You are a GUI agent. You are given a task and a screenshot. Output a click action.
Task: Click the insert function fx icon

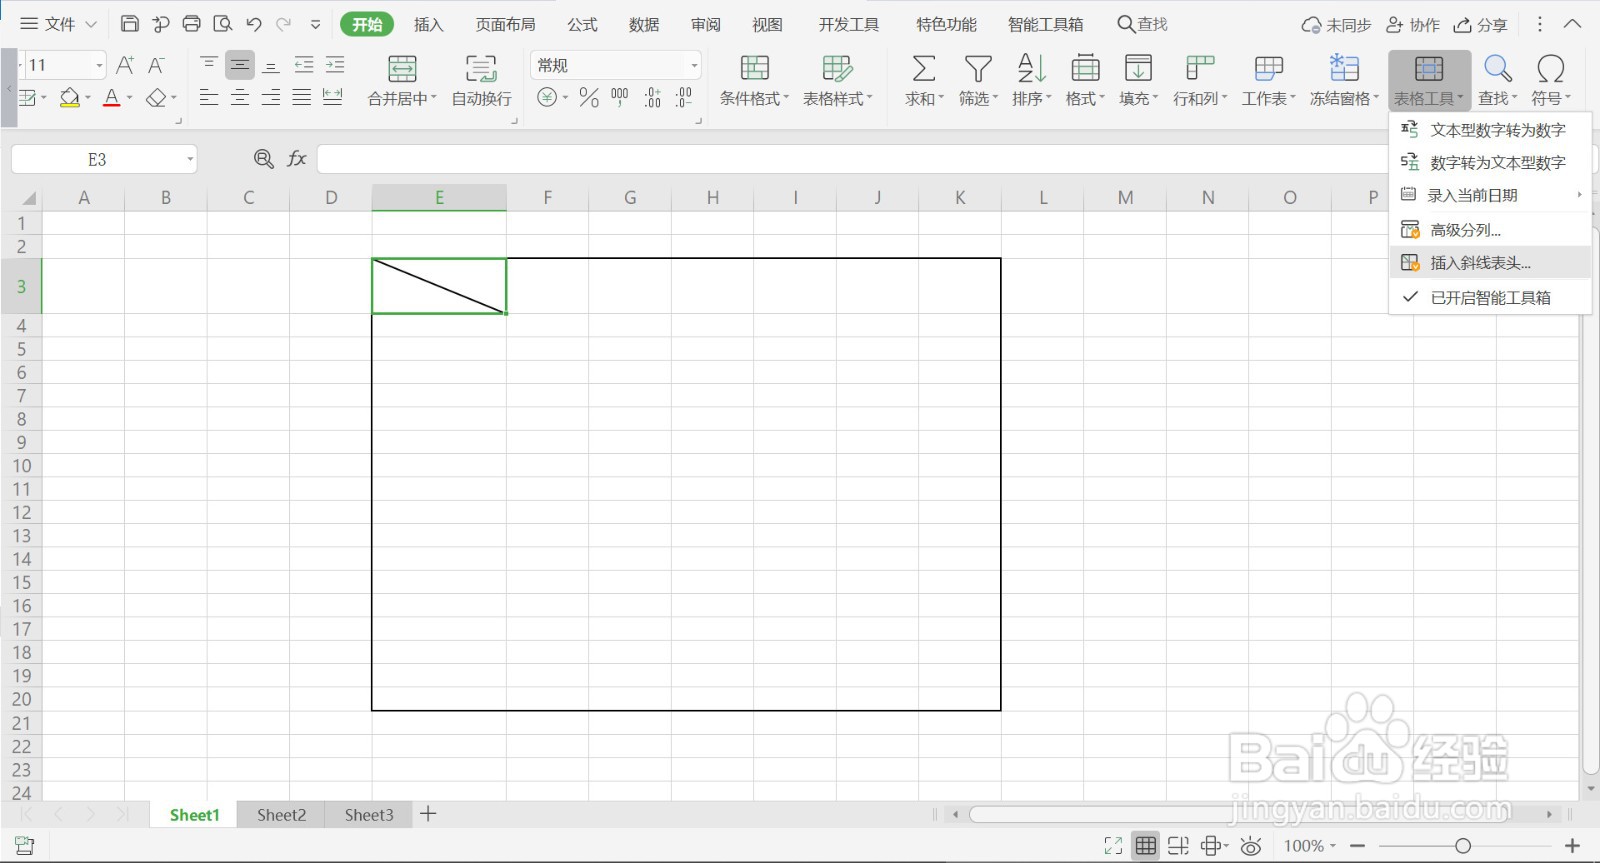pos(297,158)
